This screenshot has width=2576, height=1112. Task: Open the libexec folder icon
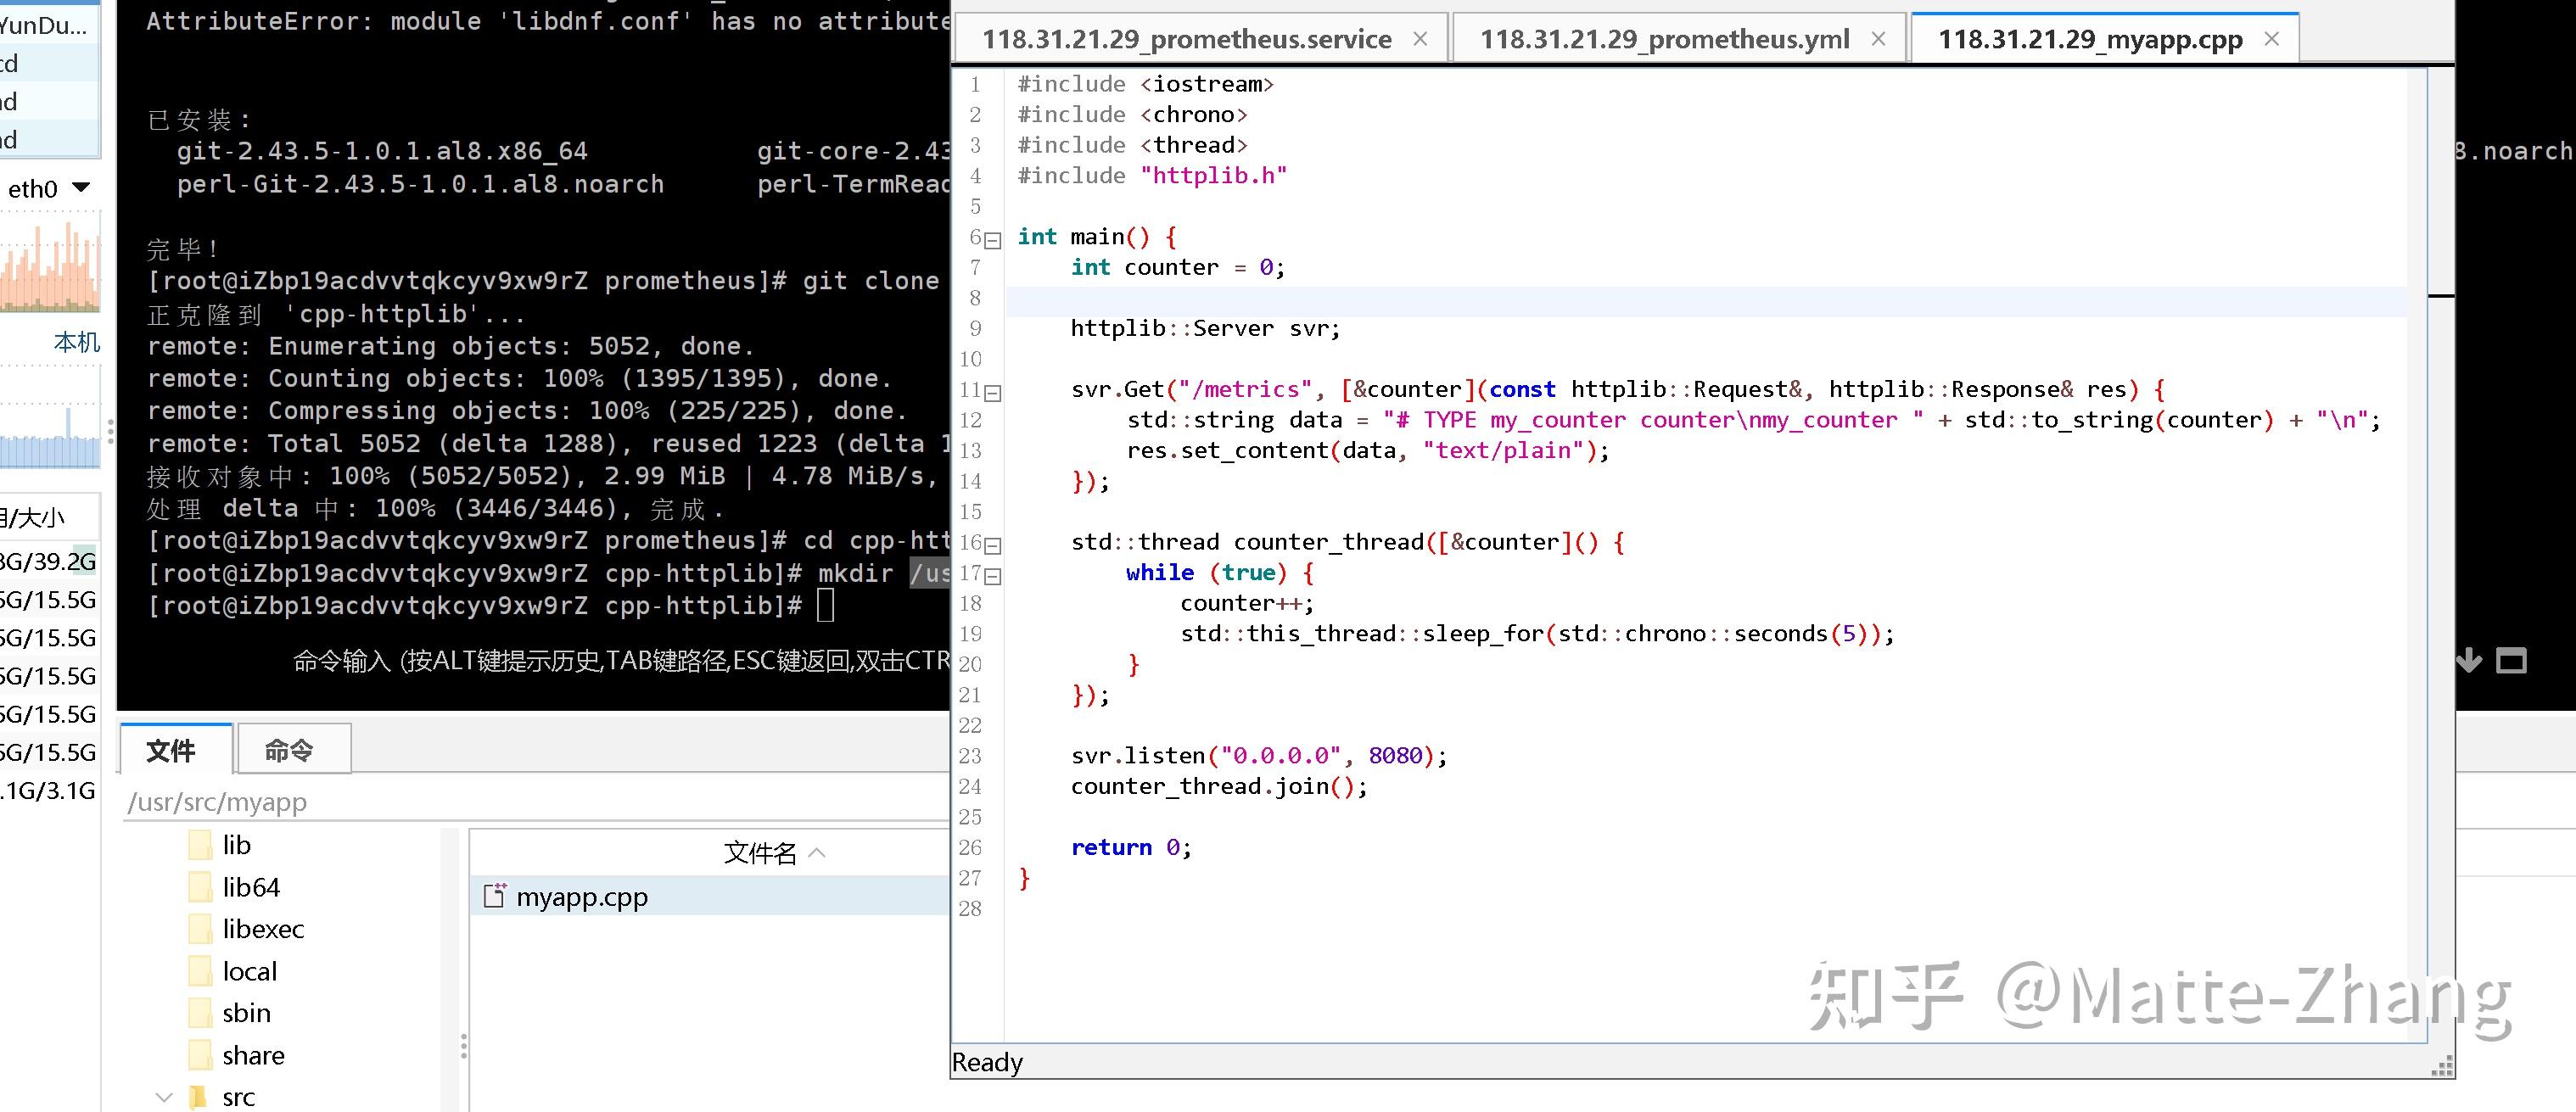click(200, 929)
